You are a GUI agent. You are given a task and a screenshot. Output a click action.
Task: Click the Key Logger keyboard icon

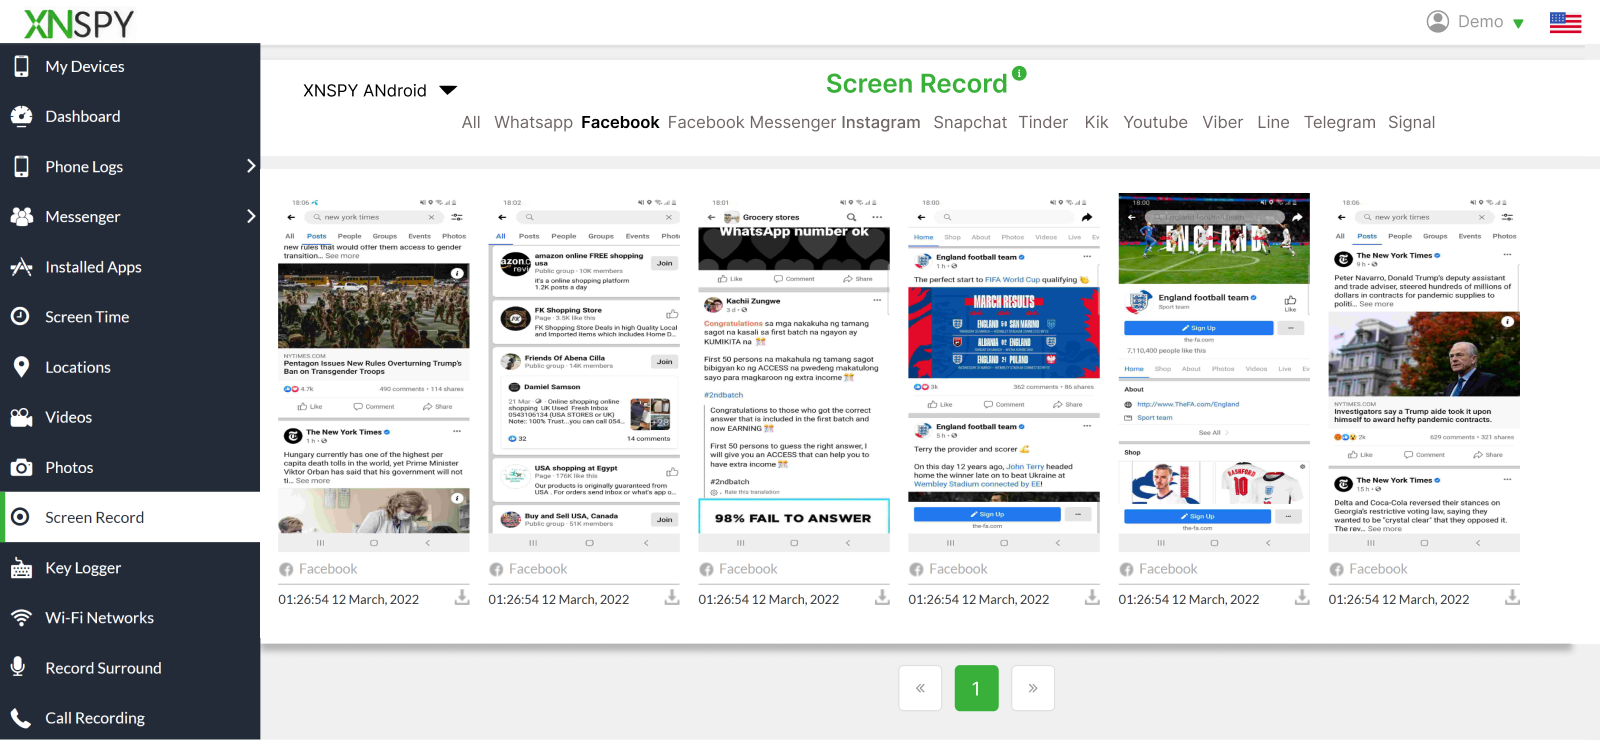[x=21, y=568]
